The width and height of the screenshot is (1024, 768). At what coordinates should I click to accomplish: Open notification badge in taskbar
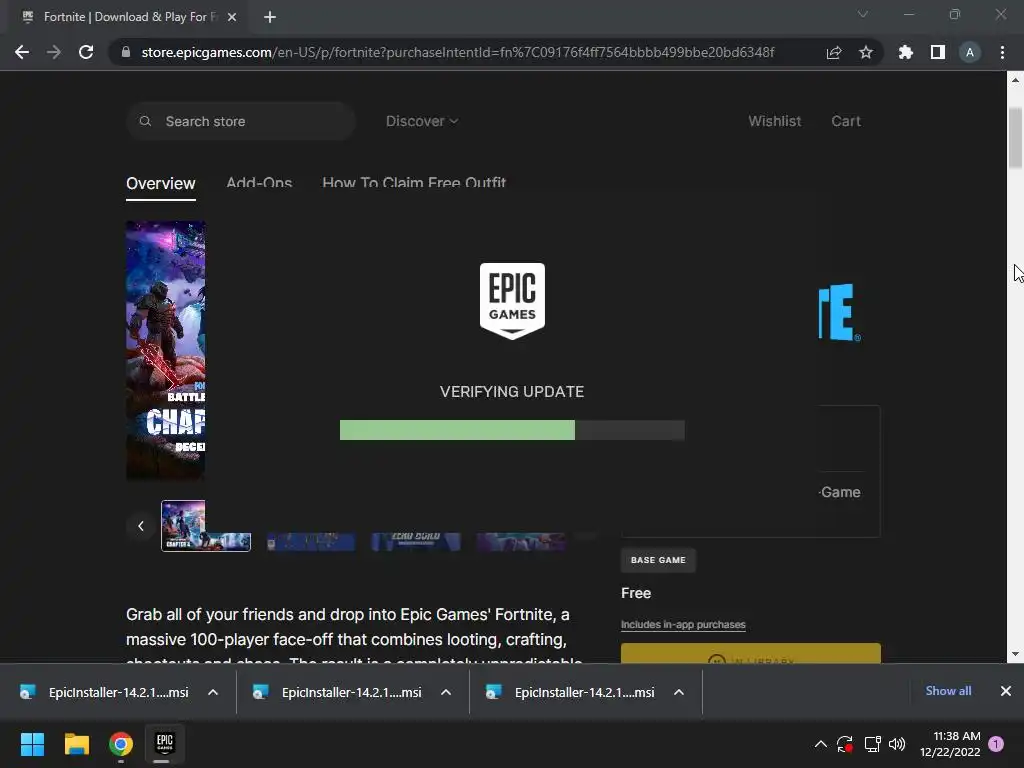click(996, 744)
